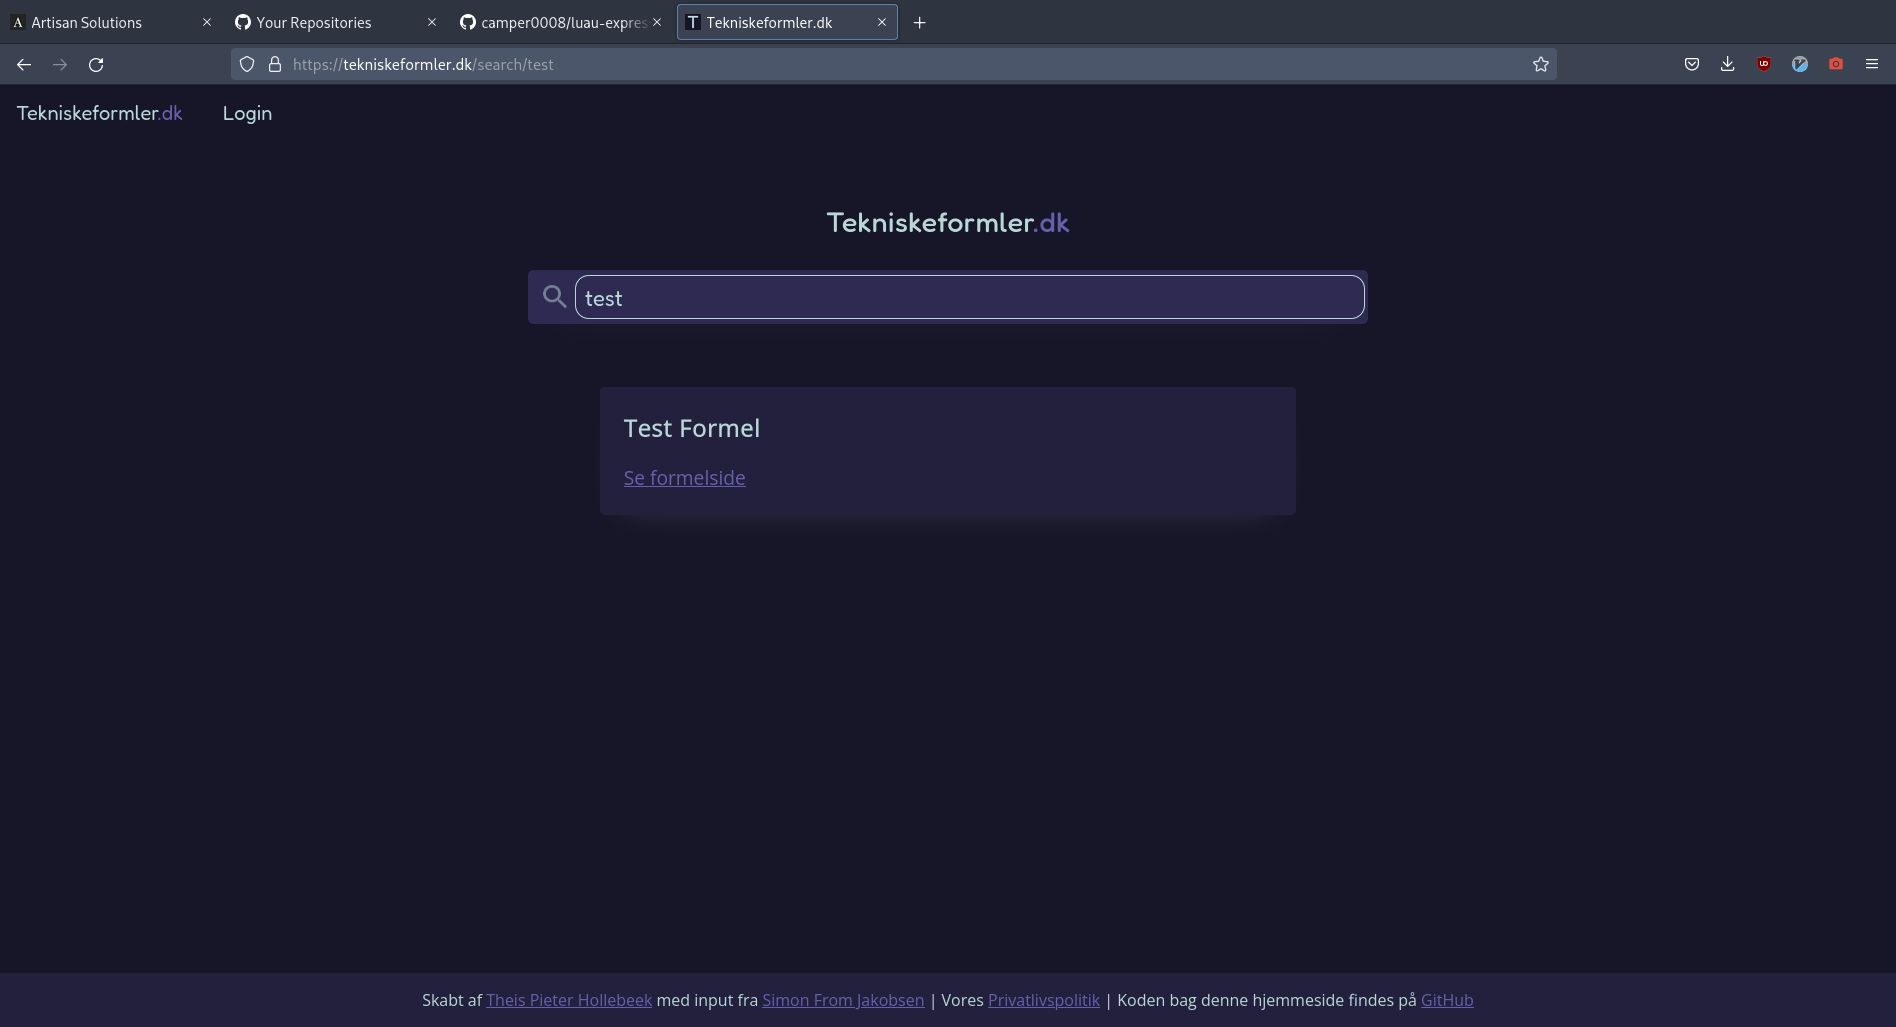Reload the current page

96,65
